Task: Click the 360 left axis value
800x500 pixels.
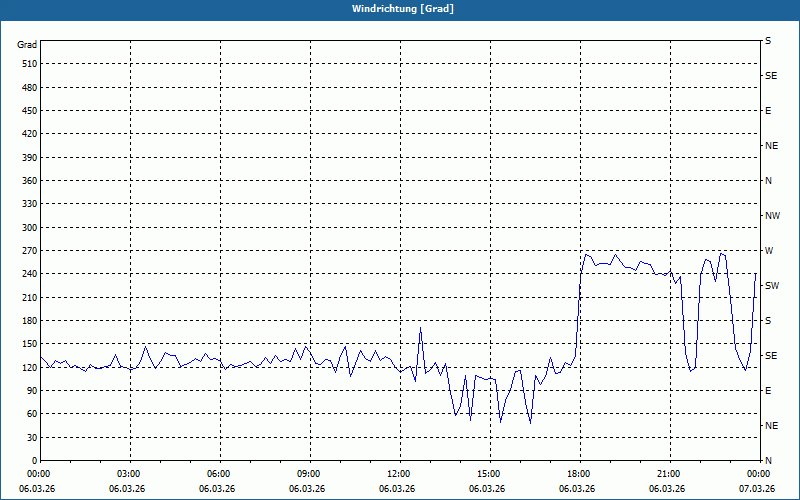Action: pos(30,181)
